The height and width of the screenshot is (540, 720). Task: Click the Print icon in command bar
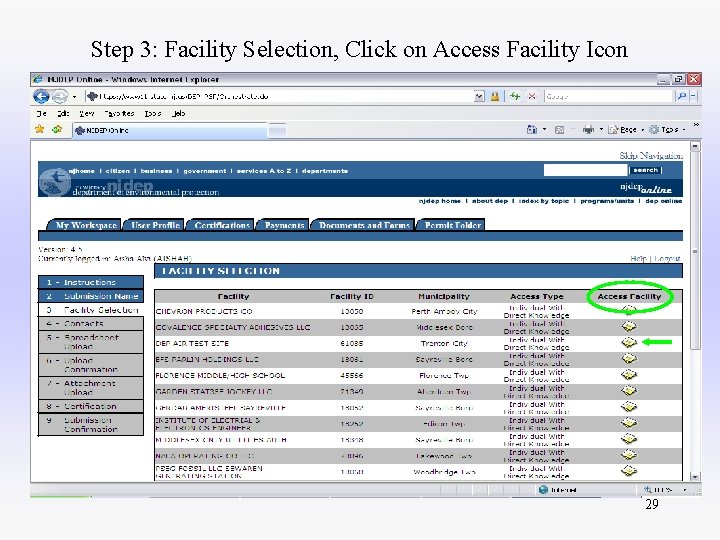tap(588, 130)
